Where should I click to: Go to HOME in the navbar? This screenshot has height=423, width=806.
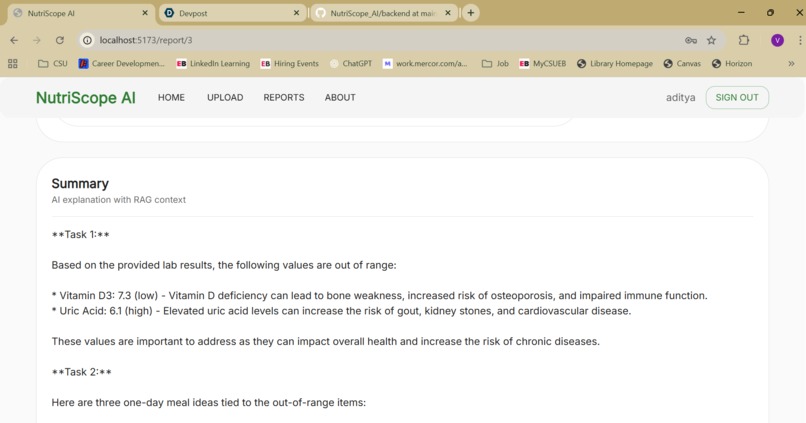pyautogui.click(x=171, y=98)
